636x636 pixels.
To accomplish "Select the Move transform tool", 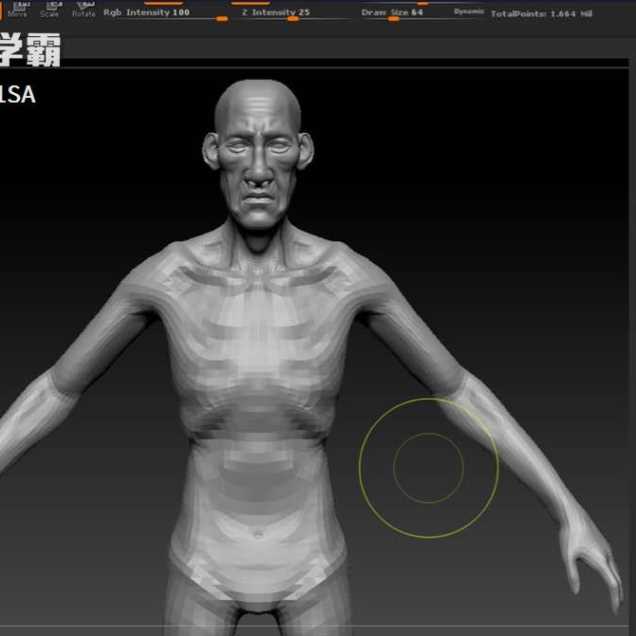I will pyautogui.click(x=17, y=9).
